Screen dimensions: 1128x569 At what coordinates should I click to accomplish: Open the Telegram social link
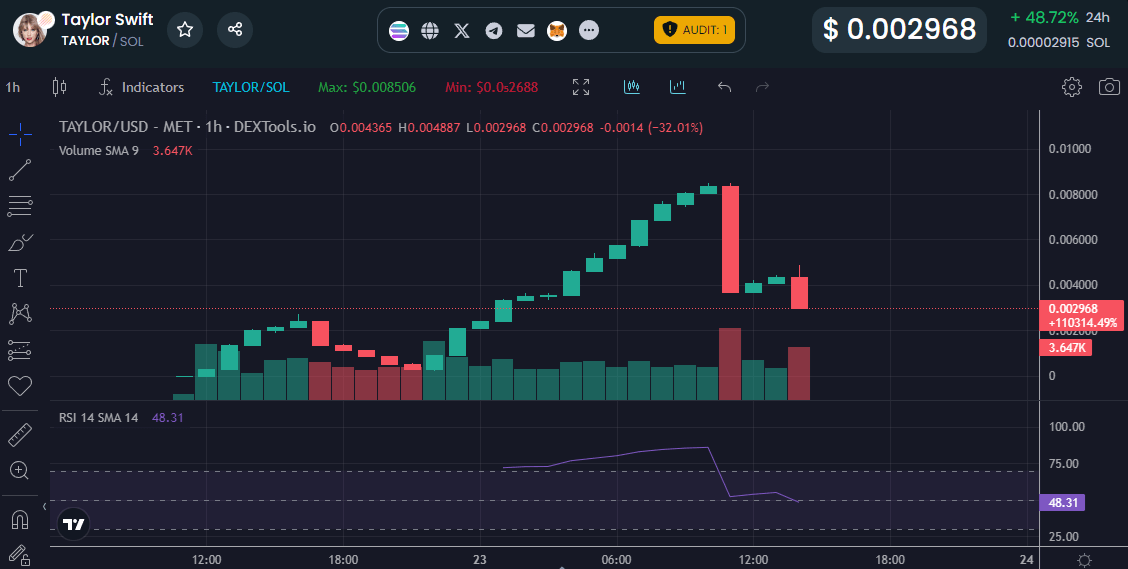pos(494,30)
